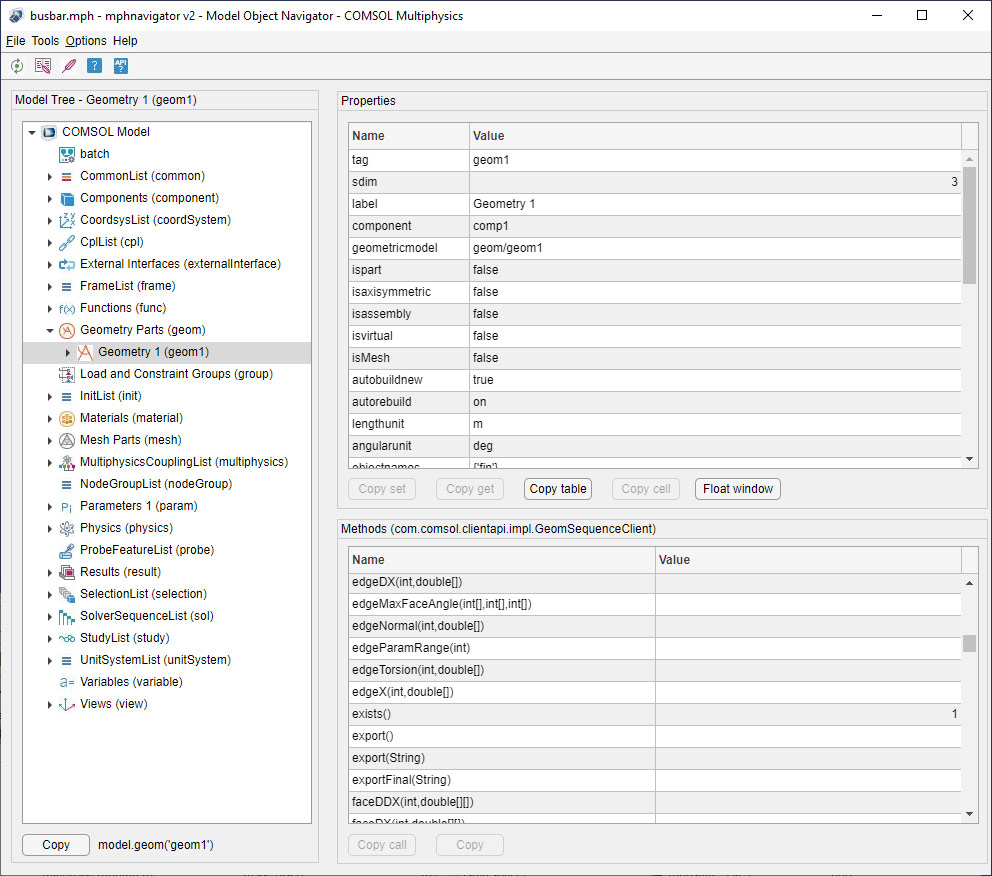Click the Variables node icon

coord(66,681)
